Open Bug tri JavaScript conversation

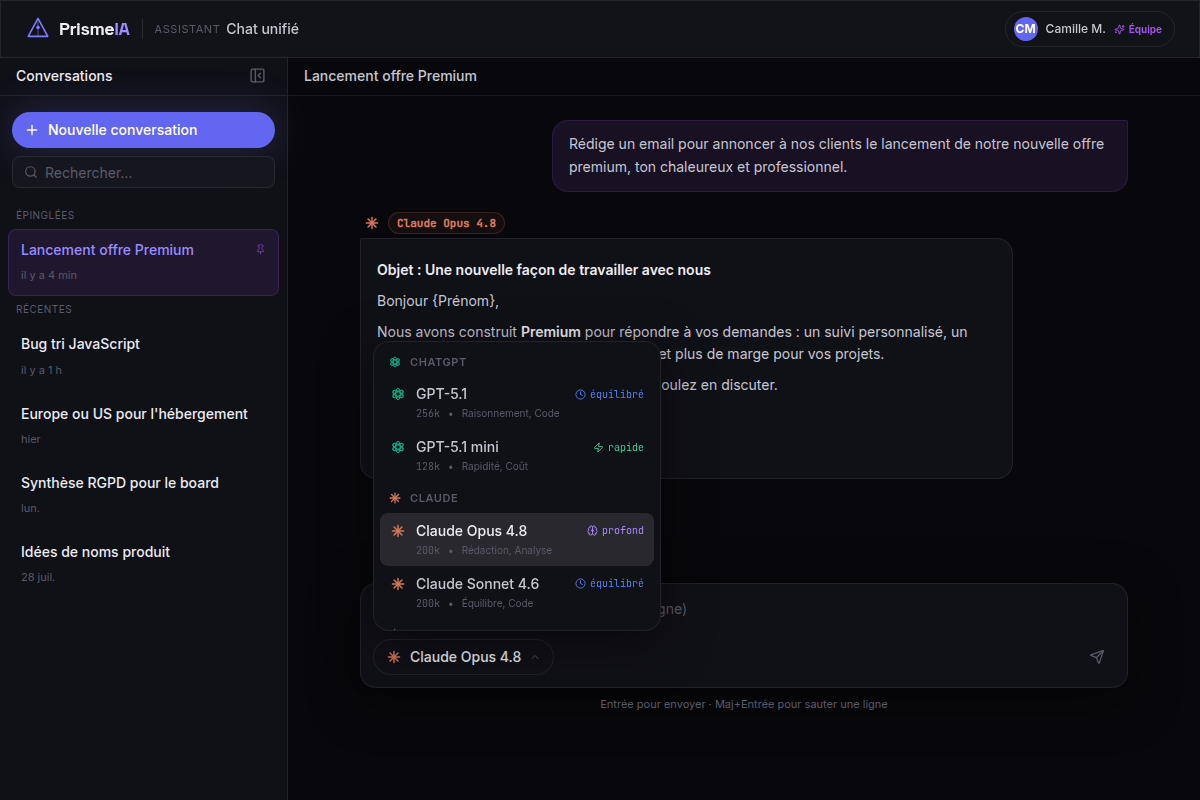[143, 355]
